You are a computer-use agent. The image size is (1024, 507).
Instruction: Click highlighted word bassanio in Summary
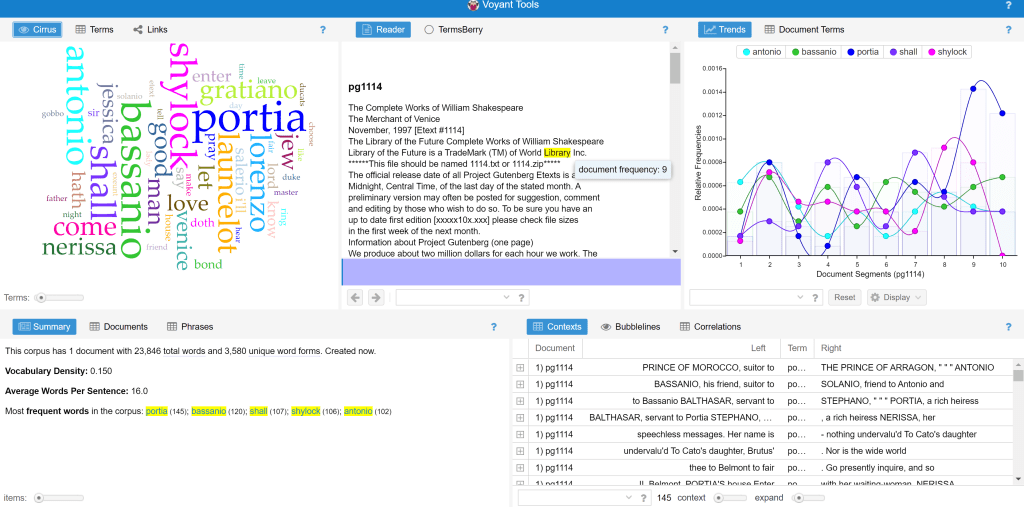tap(209, 411)
